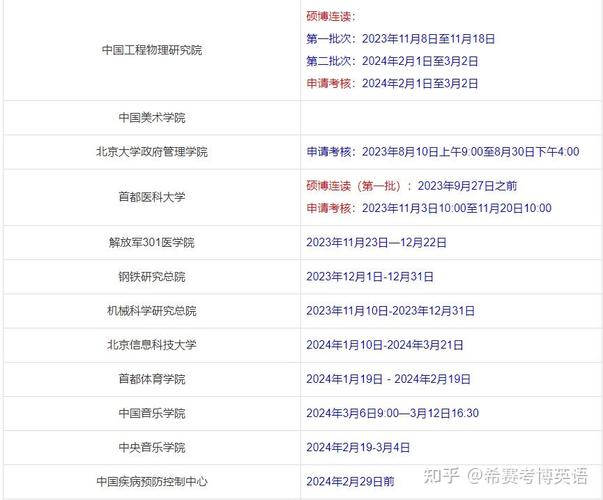Select the cell 中央音乐学院
This screenshot has height=500, width=603.
point(152,448)
